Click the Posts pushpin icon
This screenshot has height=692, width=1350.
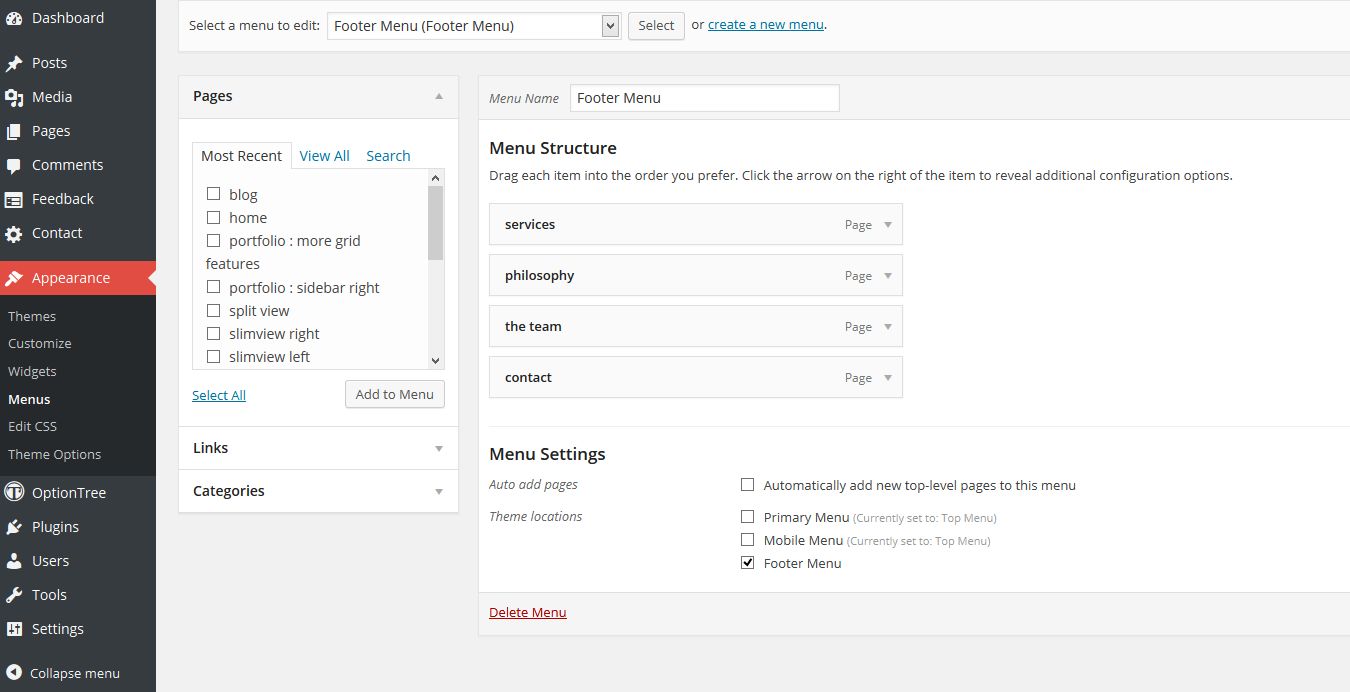point(14,63)
